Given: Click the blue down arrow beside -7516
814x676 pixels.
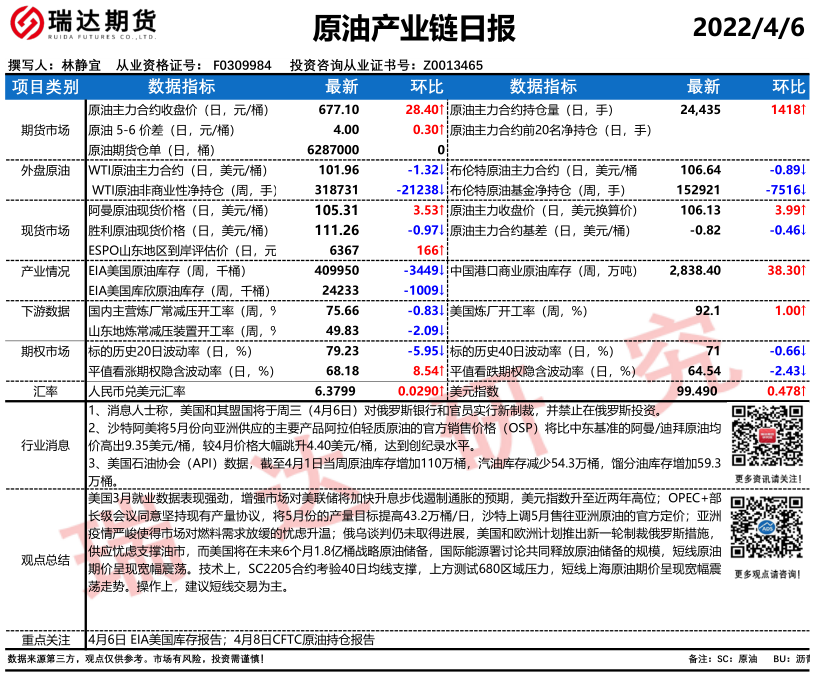Looking at the screenshot, I should pos(803,189).
